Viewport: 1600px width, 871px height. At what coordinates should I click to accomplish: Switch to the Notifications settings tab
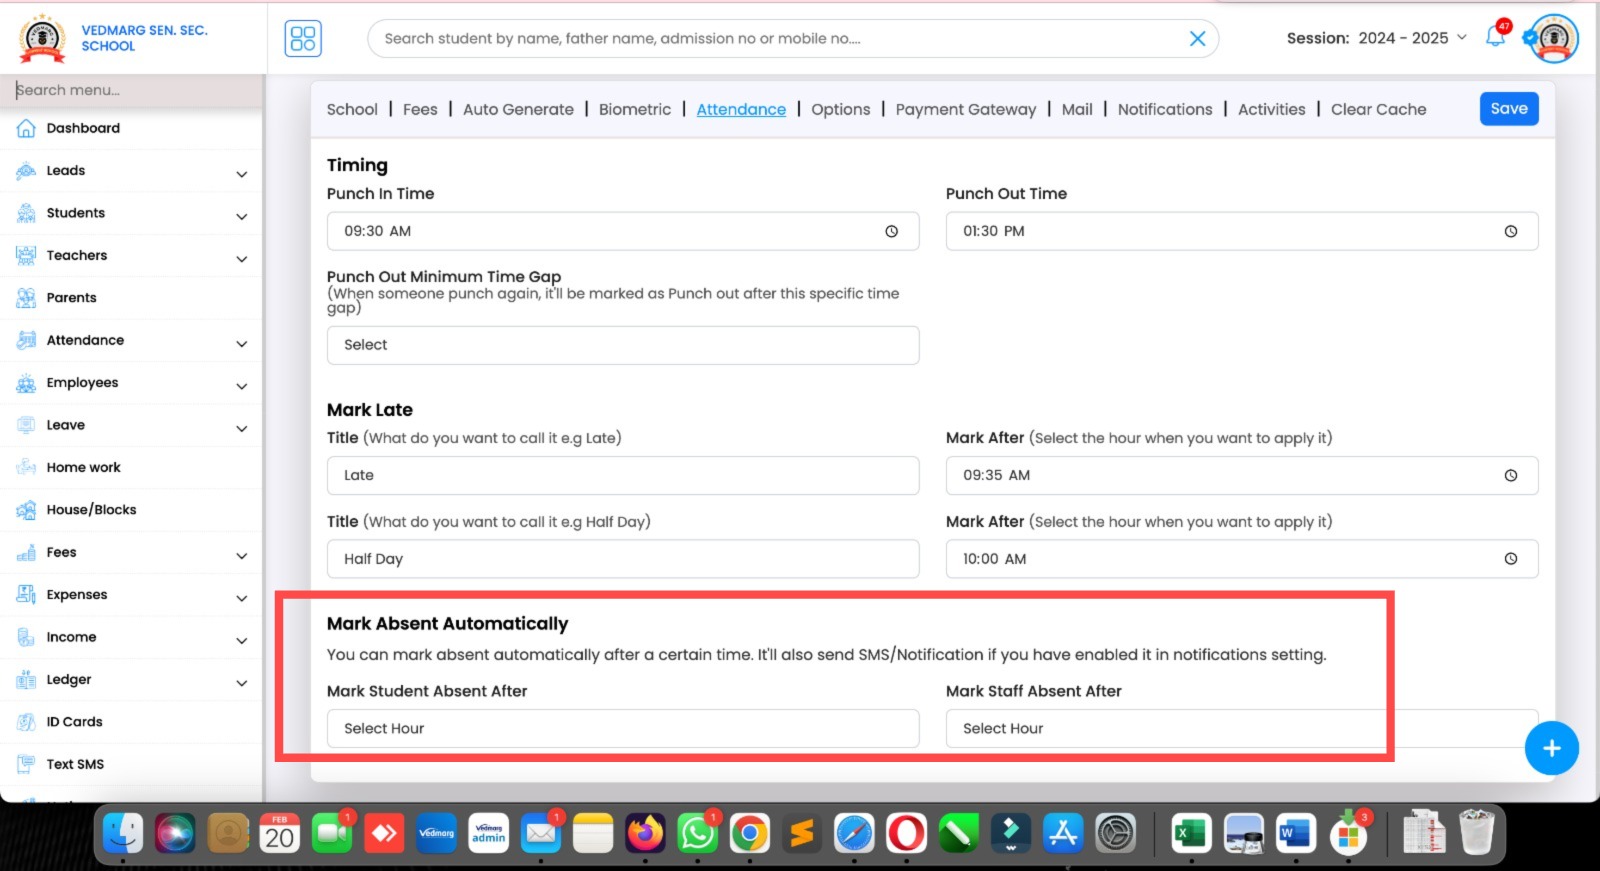(1164, 110)
